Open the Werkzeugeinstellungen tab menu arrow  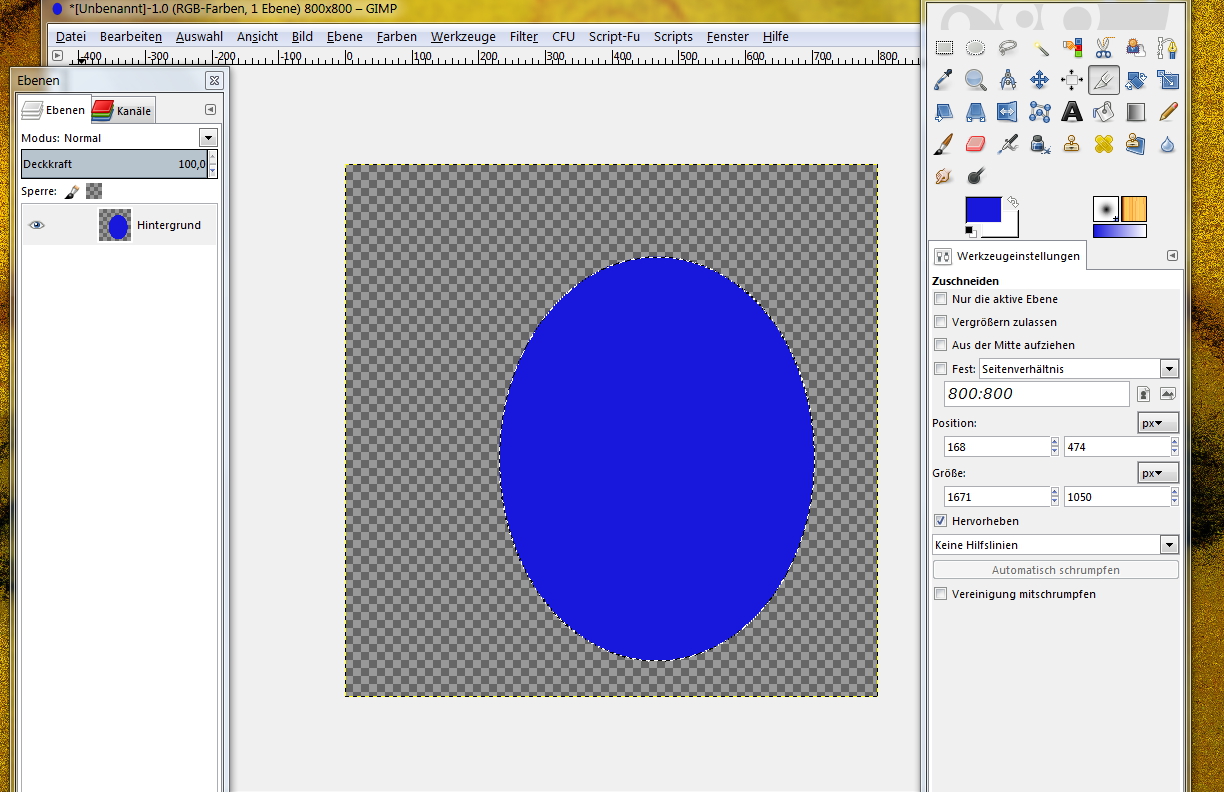tap(1172, 256)
